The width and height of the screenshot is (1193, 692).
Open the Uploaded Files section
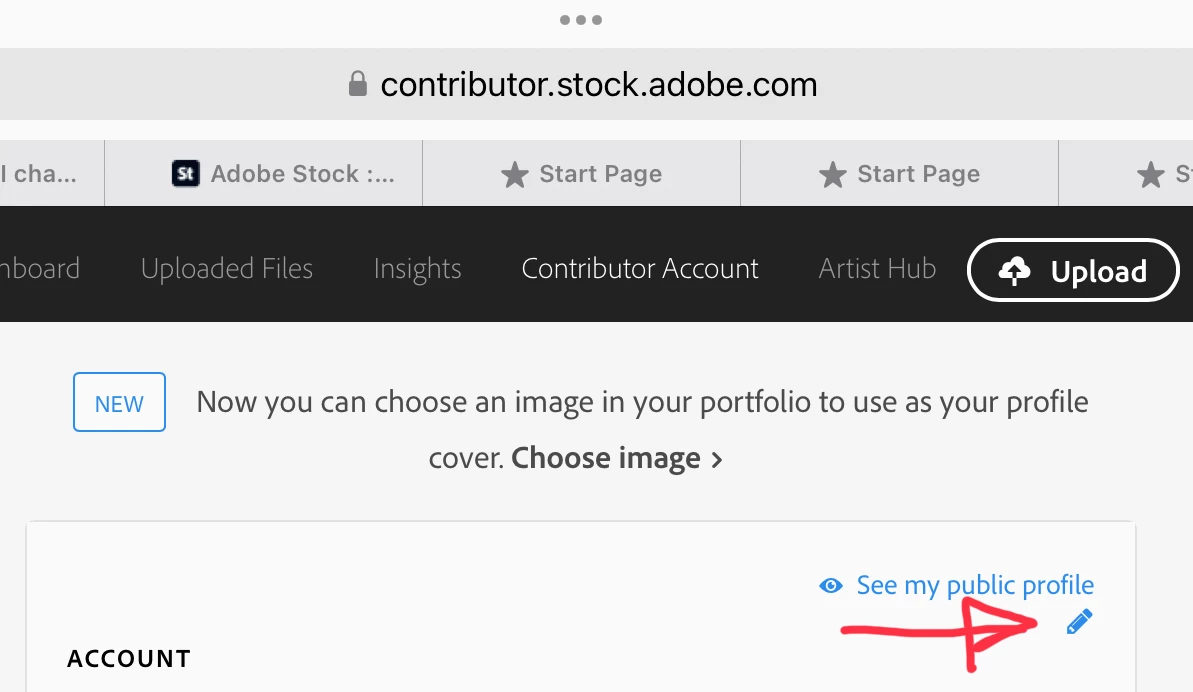coord(227,269)
